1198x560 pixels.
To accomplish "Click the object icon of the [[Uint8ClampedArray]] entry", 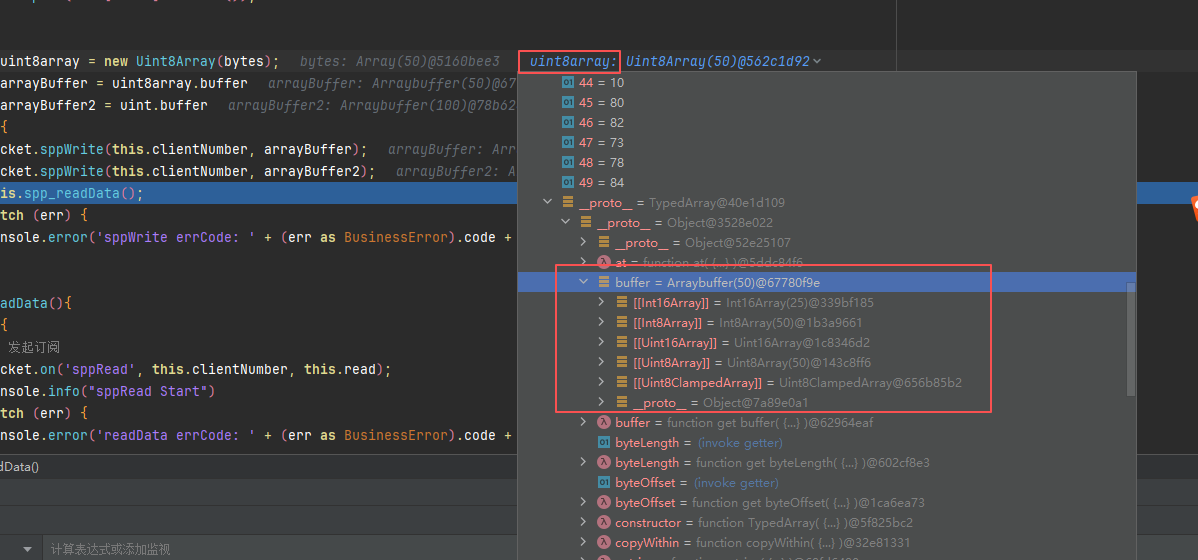I will (622, 383).
